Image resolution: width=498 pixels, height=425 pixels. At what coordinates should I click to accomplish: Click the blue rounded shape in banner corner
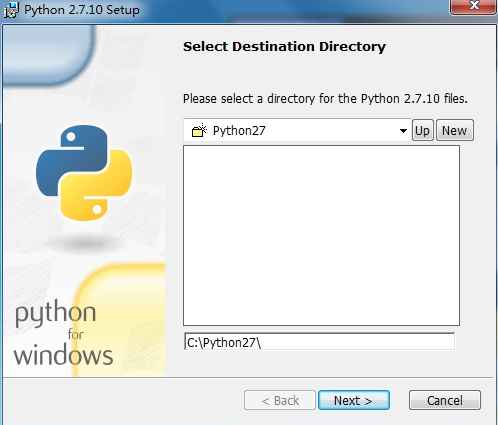pos(49,54)
